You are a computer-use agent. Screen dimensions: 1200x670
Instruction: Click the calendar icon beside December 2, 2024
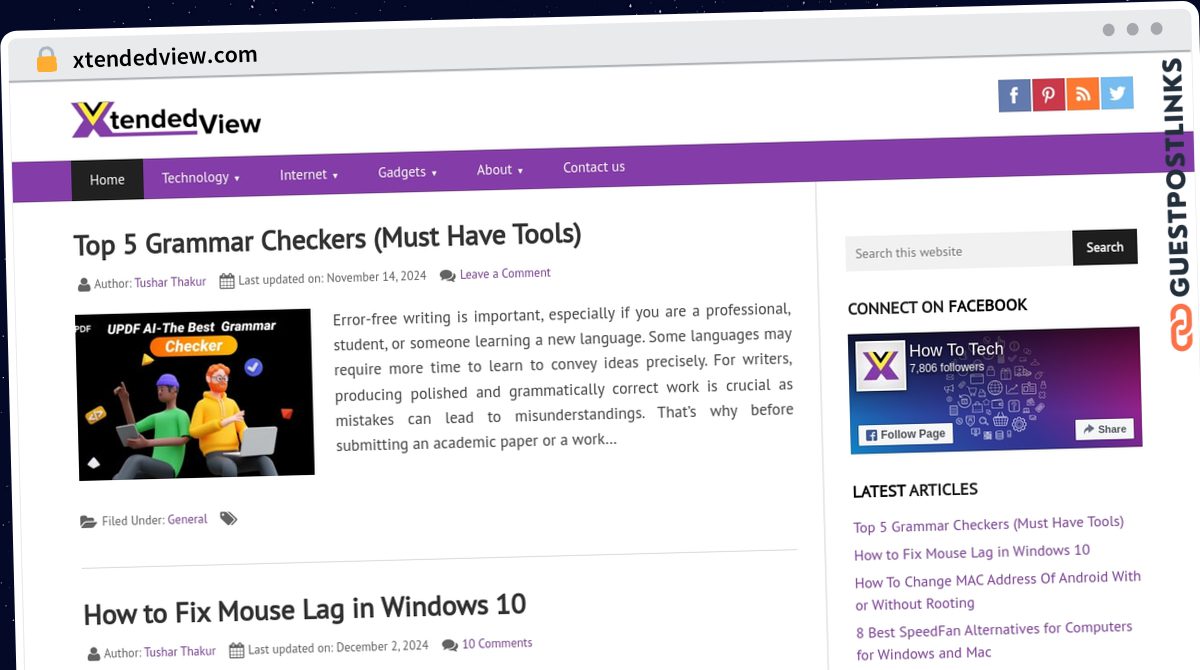pyautogui.click(x=237, y=650)
